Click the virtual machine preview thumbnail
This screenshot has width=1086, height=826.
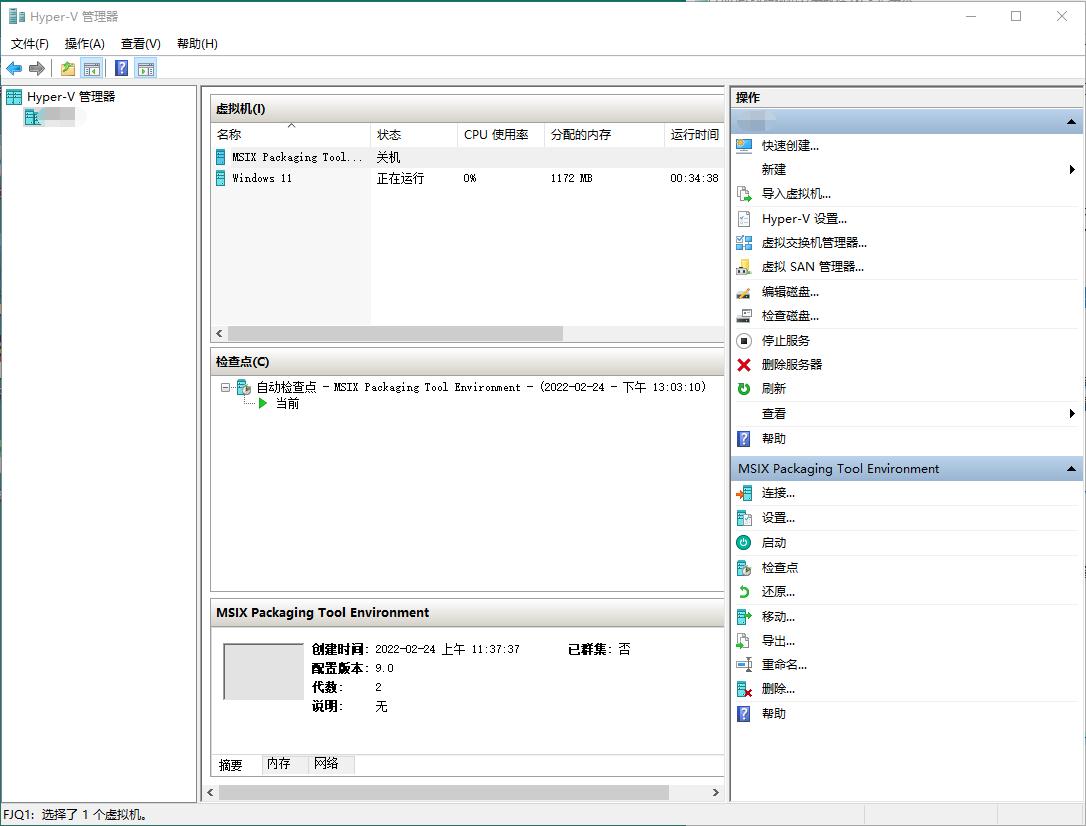pos(263,672)
